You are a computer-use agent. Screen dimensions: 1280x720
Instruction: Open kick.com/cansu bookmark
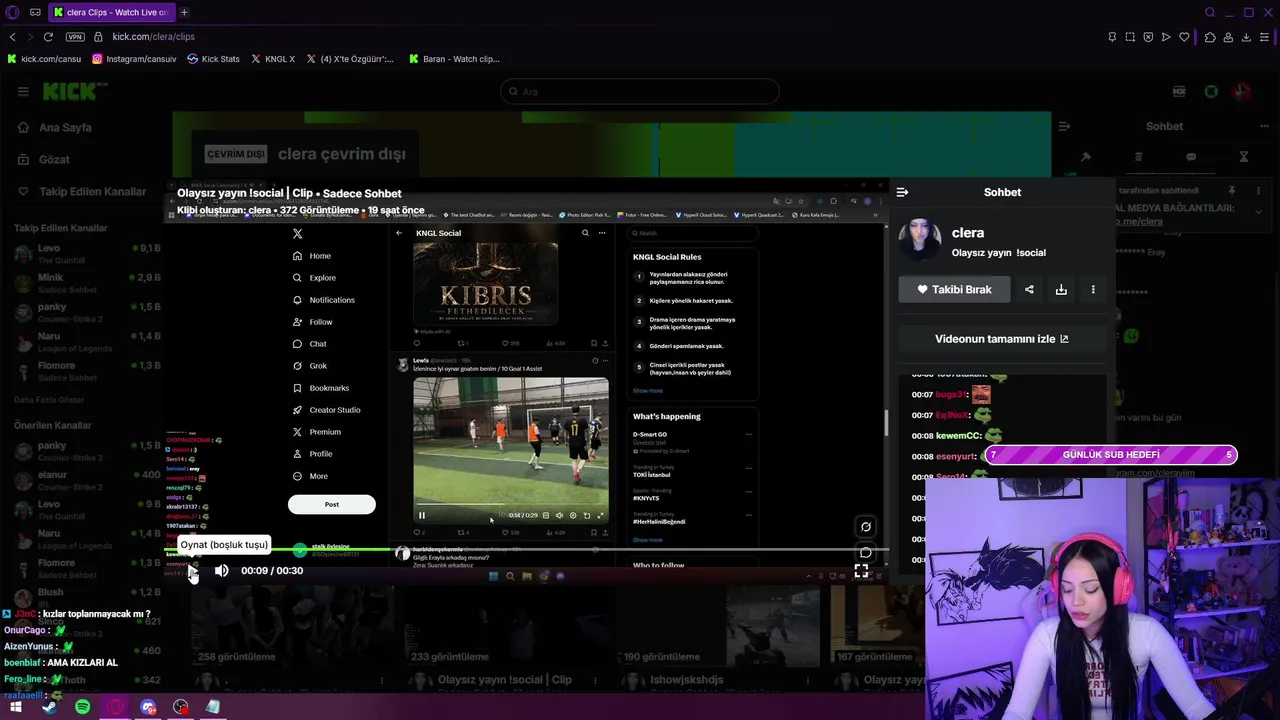44,59
